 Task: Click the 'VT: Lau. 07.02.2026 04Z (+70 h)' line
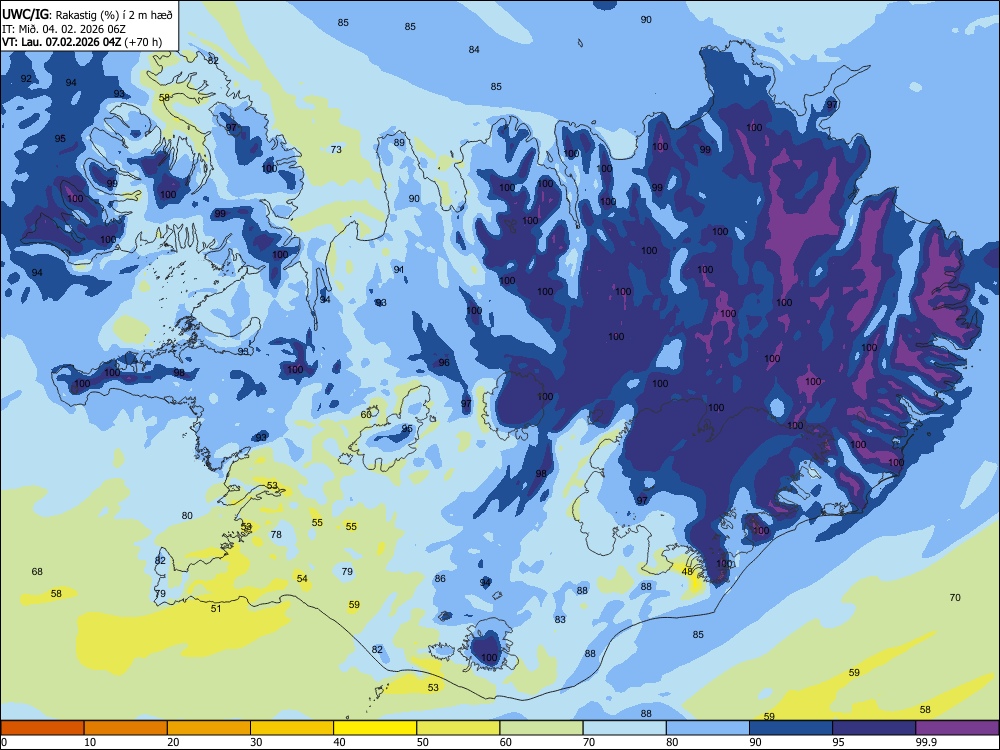click(82, 42)
